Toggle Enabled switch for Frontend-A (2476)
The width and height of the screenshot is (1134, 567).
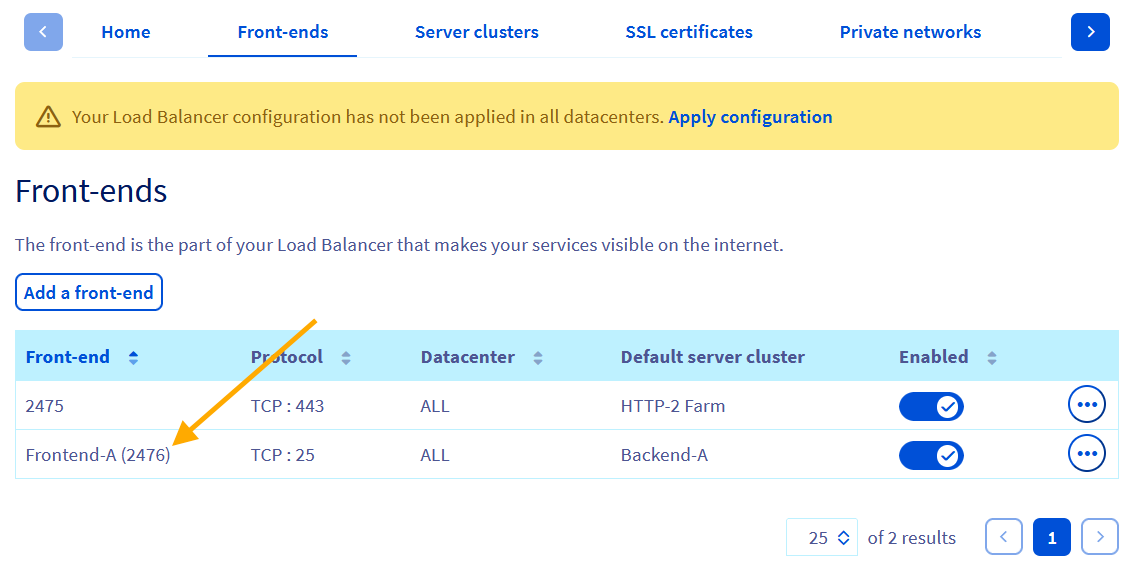pos(932,455)
